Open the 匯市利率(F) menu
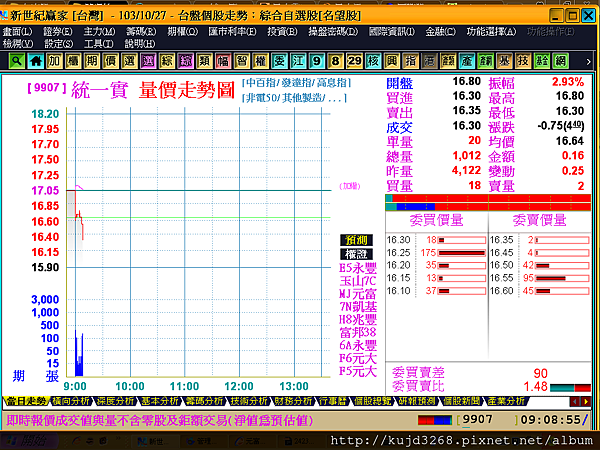This screenshot has width=600, height=450. point(232,32)
